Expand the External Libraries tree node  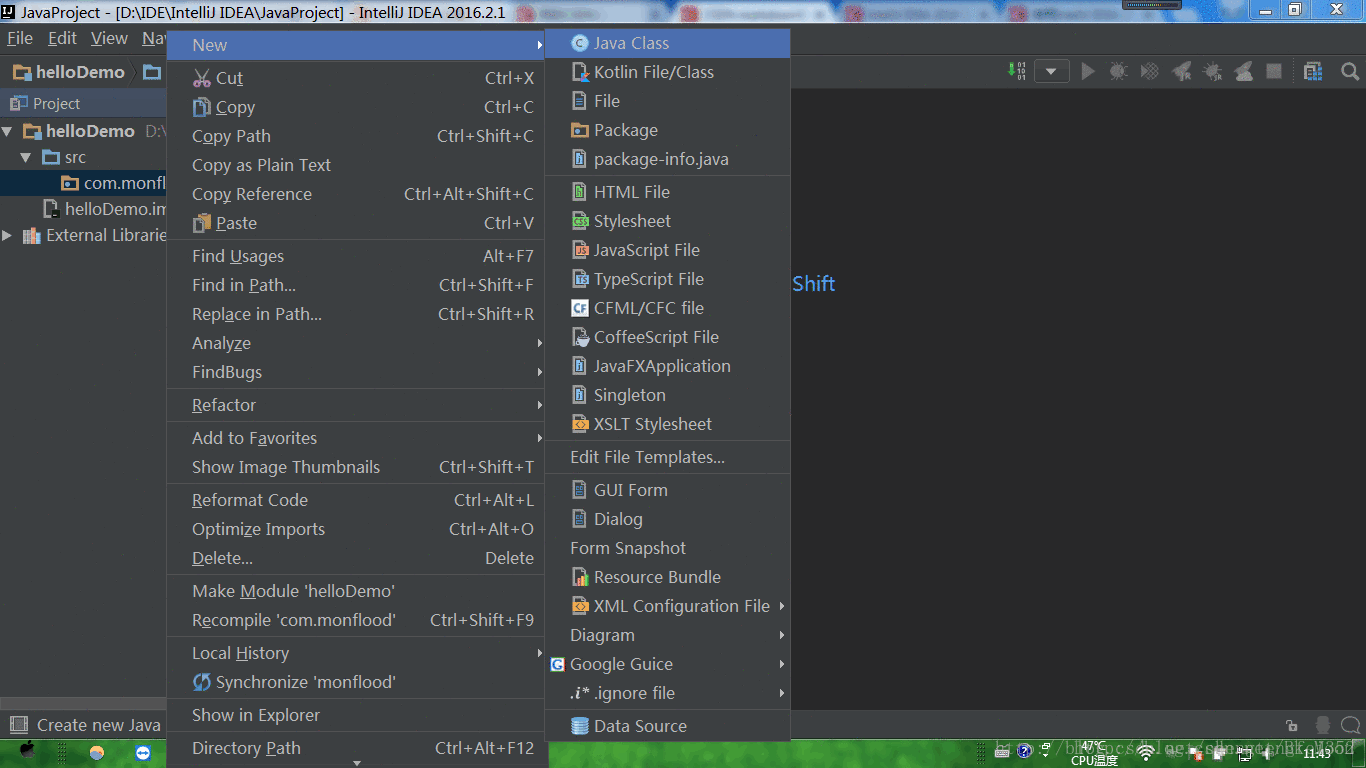pos(8,236)
